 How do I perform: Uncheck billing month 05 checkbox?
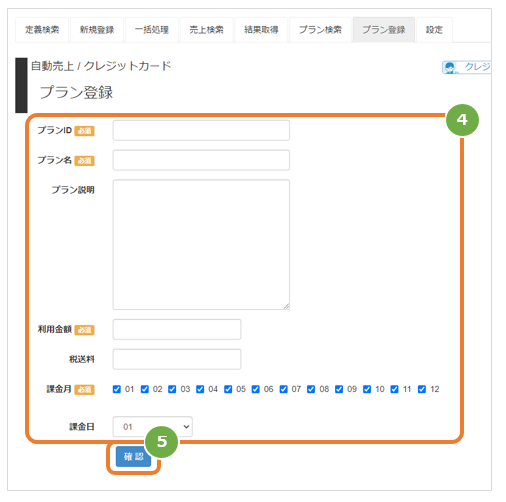(228, 389)
